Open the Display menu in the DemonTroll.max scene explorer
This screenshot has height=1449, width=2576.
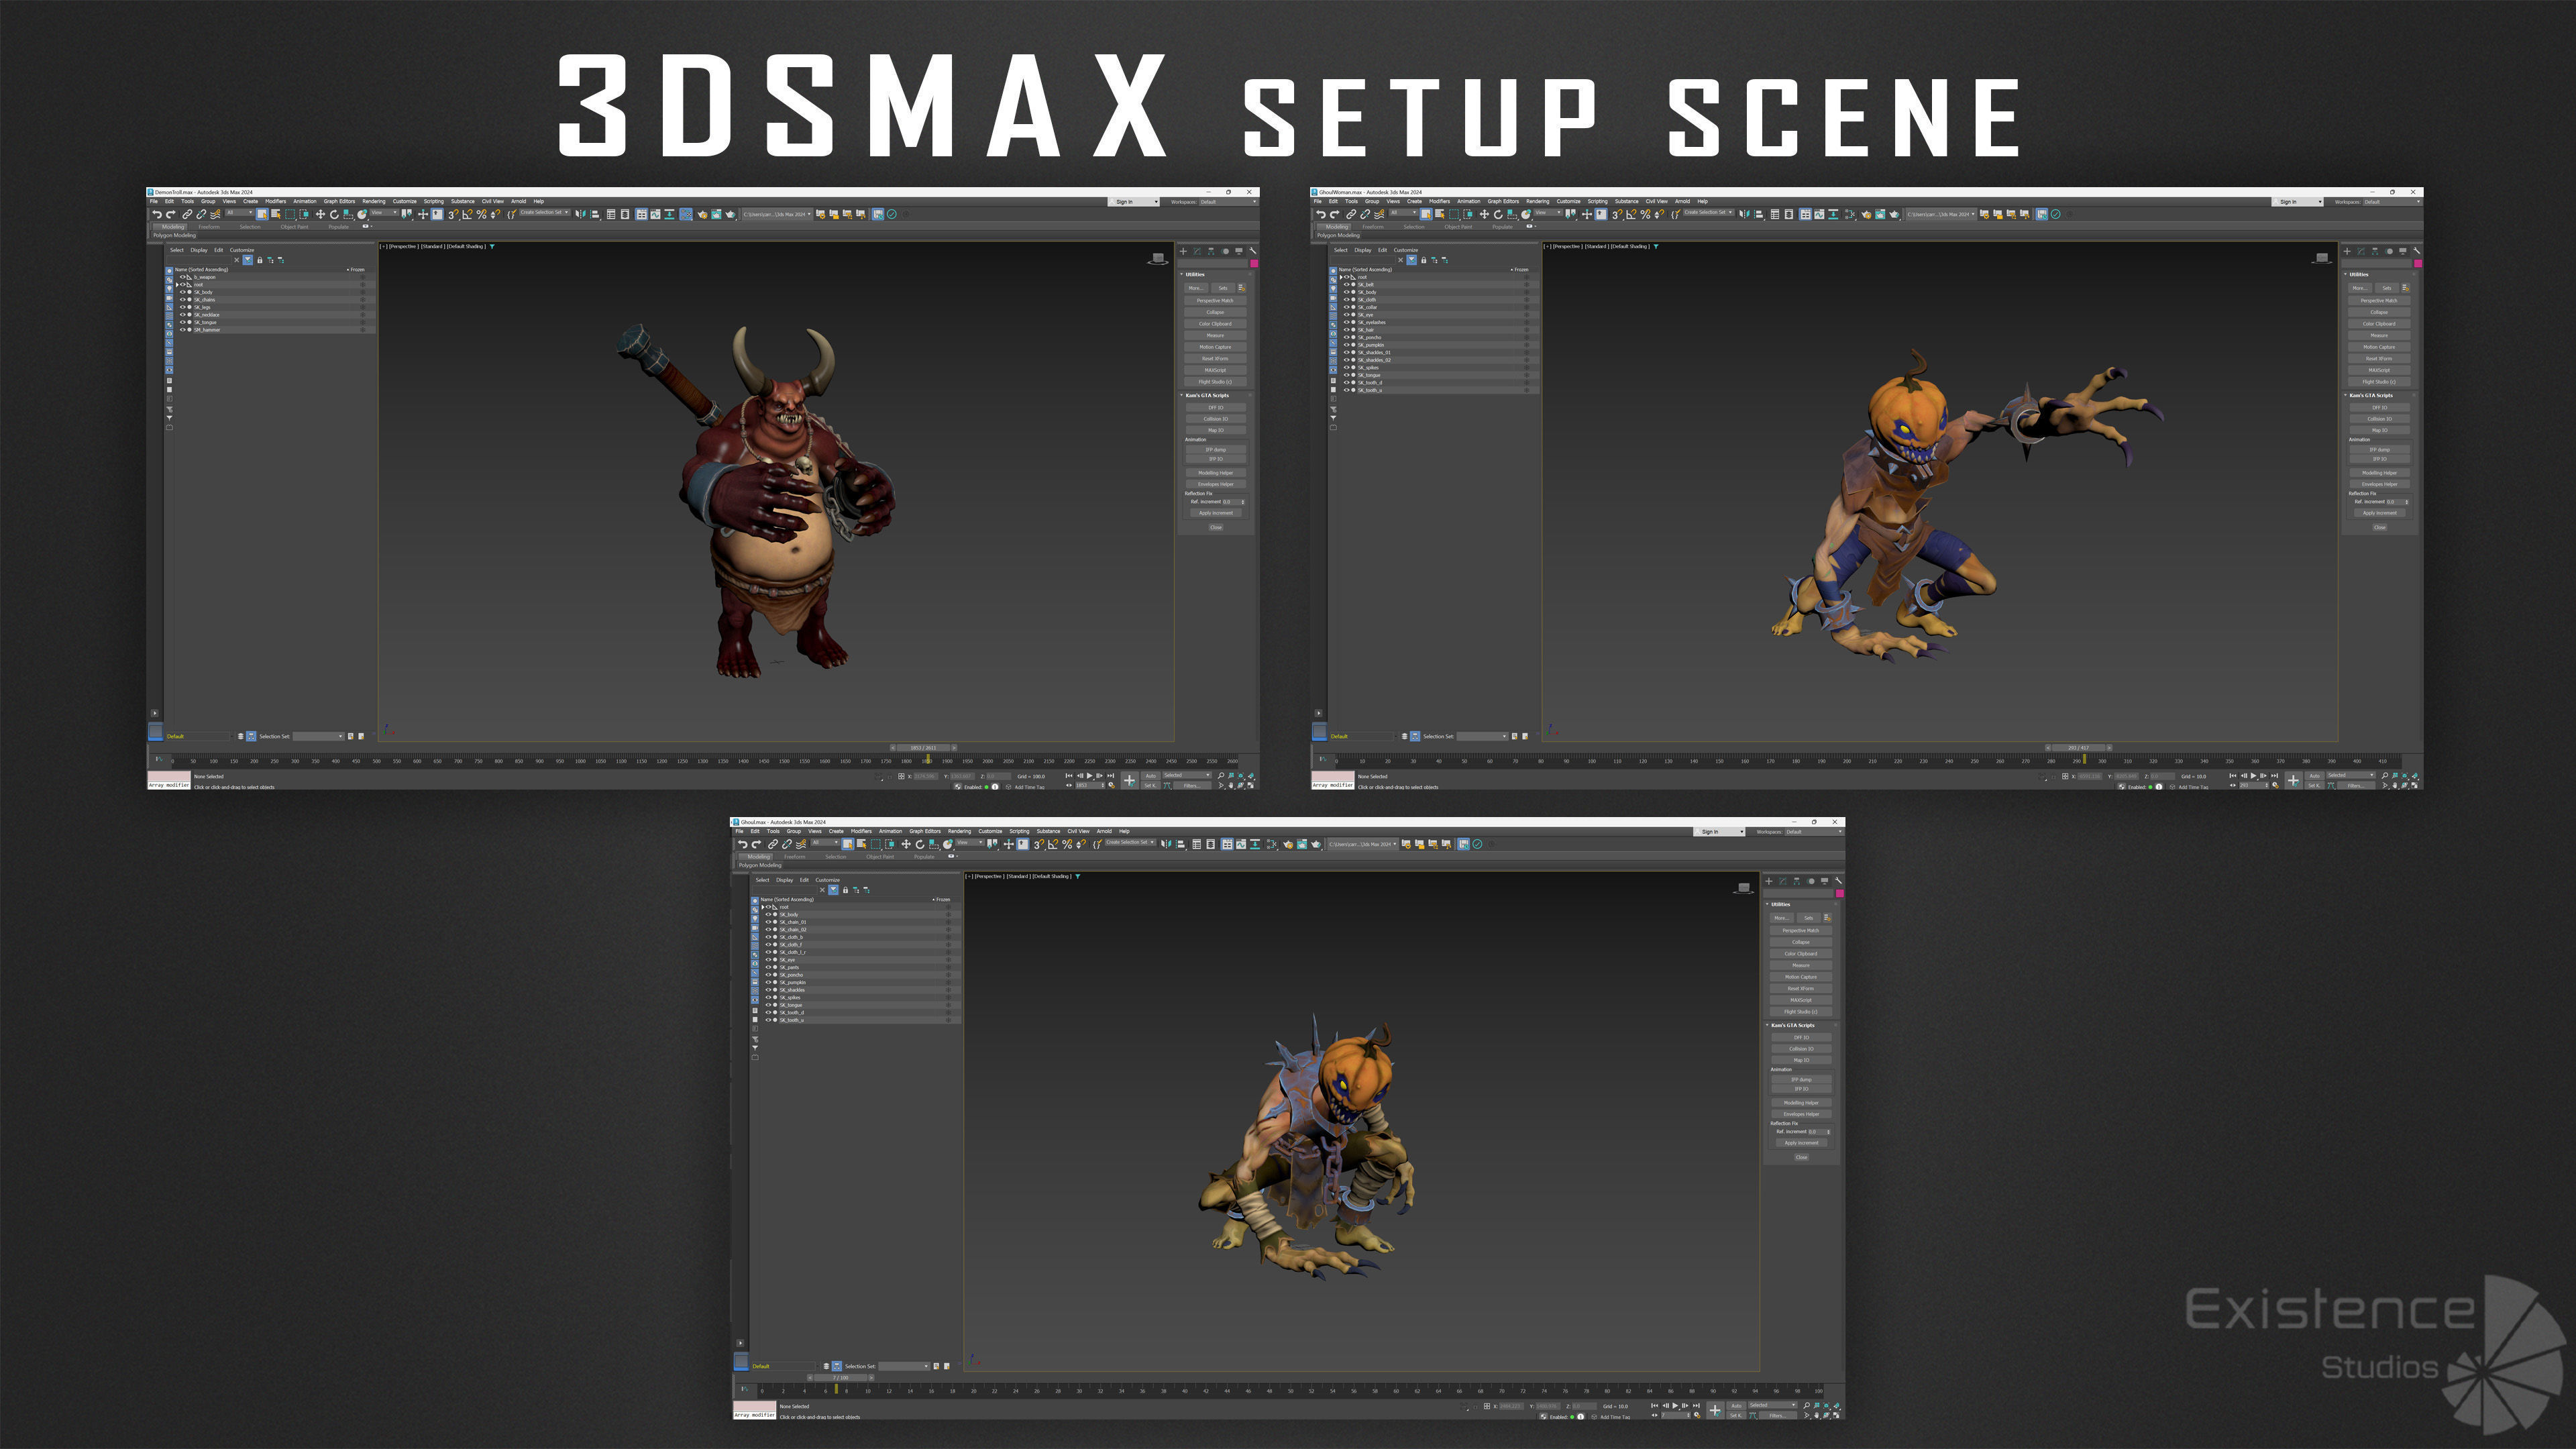pyautogui.click(x=199, y=250)
